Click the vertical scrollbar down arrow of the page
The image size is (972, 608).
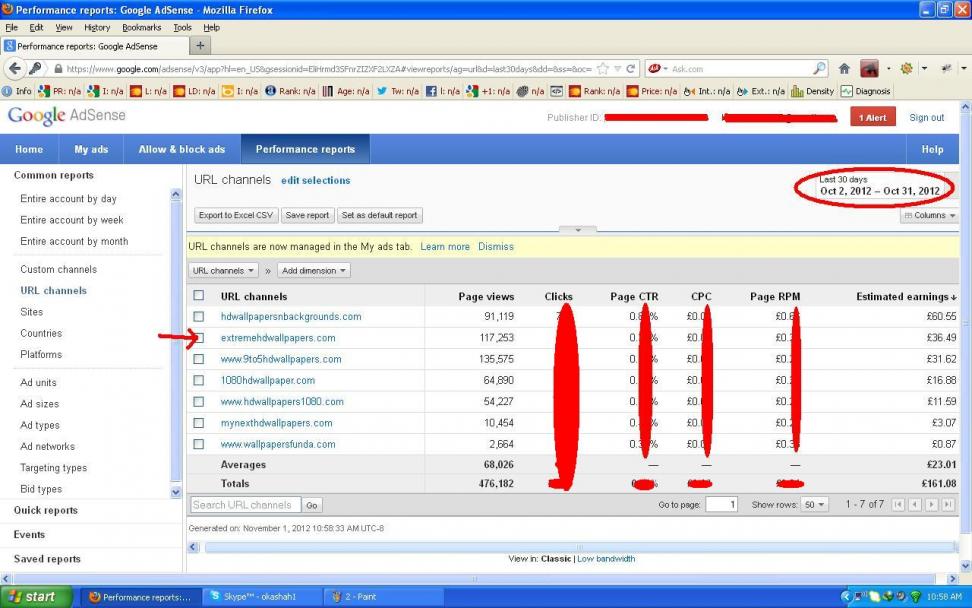pyautogui.click(x=965, y=566)
